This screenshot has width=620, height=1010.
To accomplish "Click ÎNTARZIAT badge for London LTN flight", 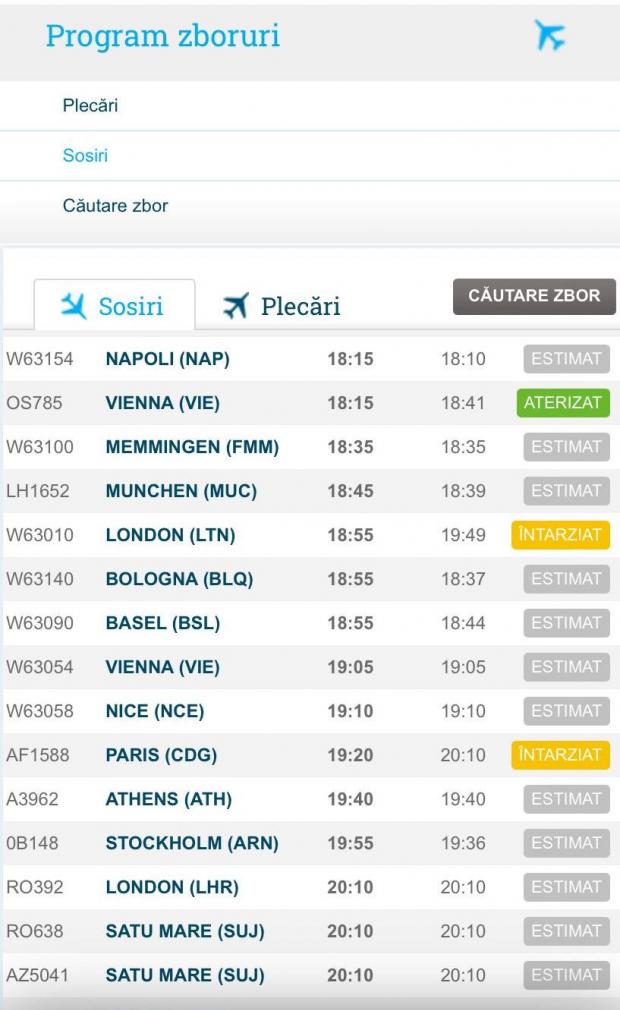I will 561,535.
